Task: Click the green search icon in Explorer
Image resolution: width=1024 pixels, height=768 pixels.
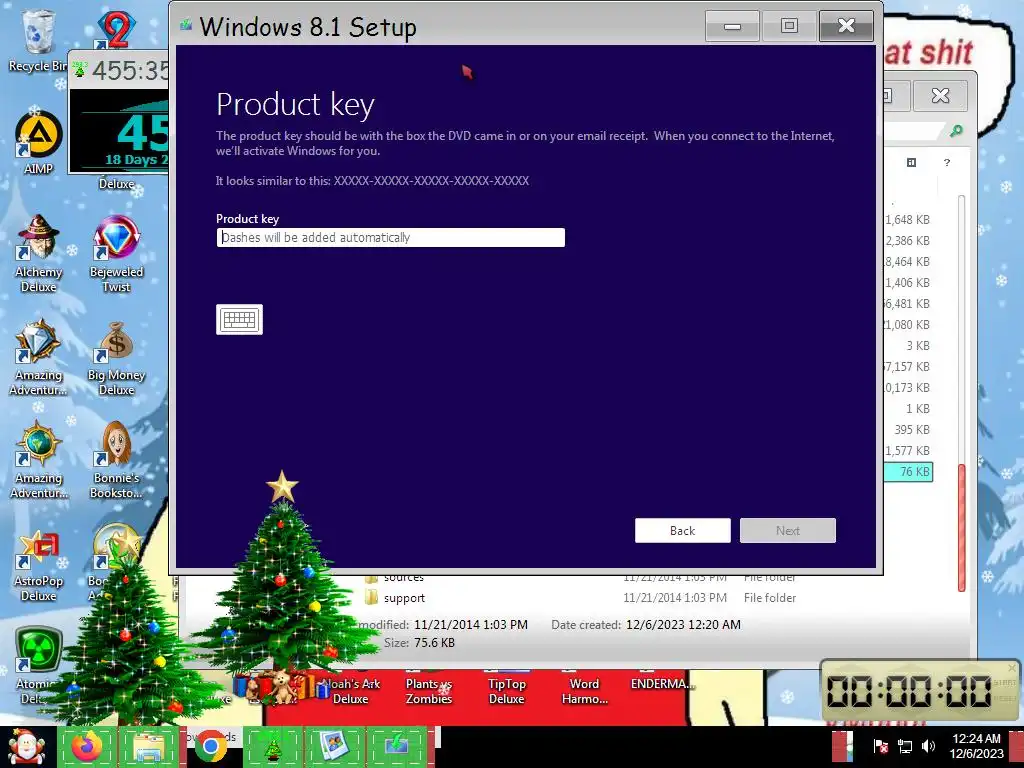Action: 956,131
